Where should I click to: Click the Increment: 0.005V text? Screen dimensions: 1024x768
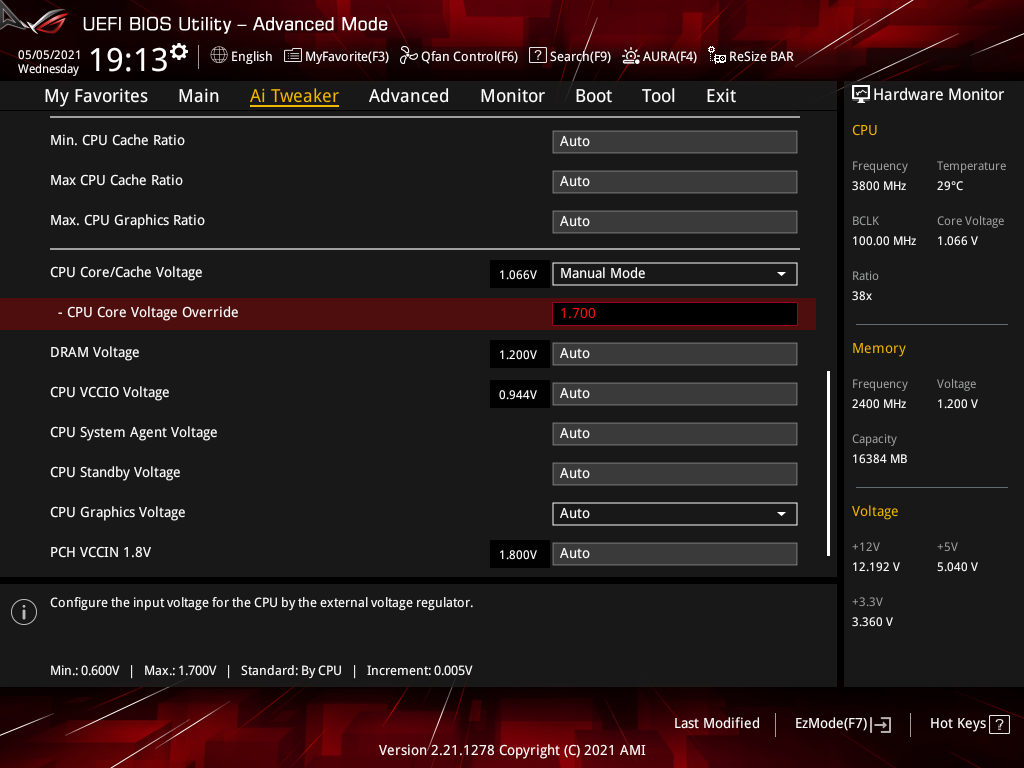click(x=419, y=670)
